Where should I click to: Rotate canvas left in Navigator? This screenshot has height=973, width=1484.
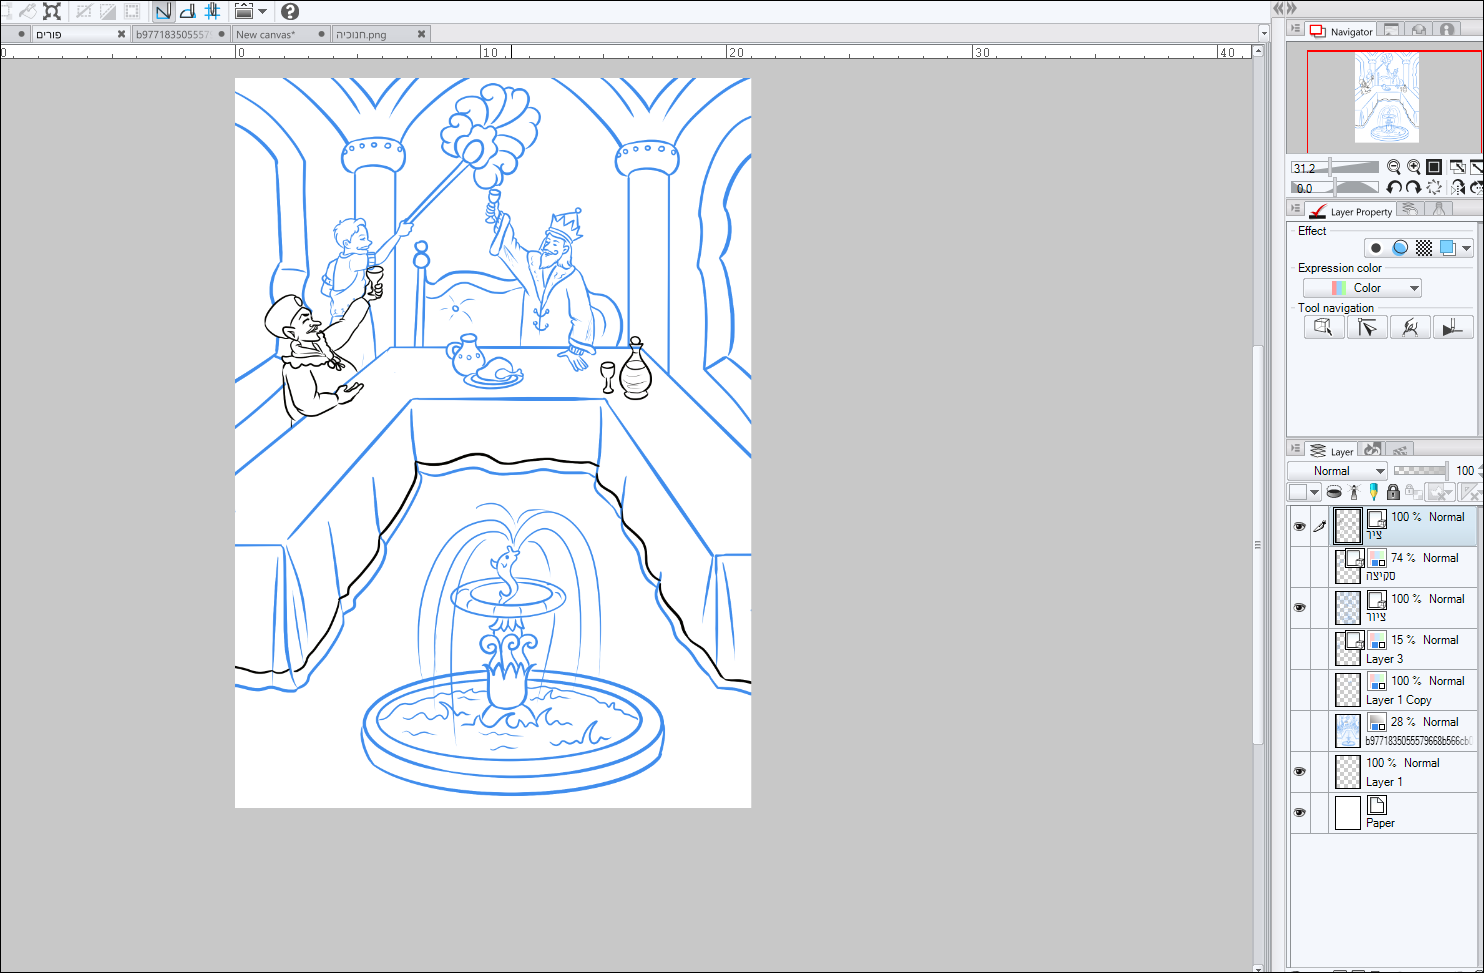pos(1394,188)
